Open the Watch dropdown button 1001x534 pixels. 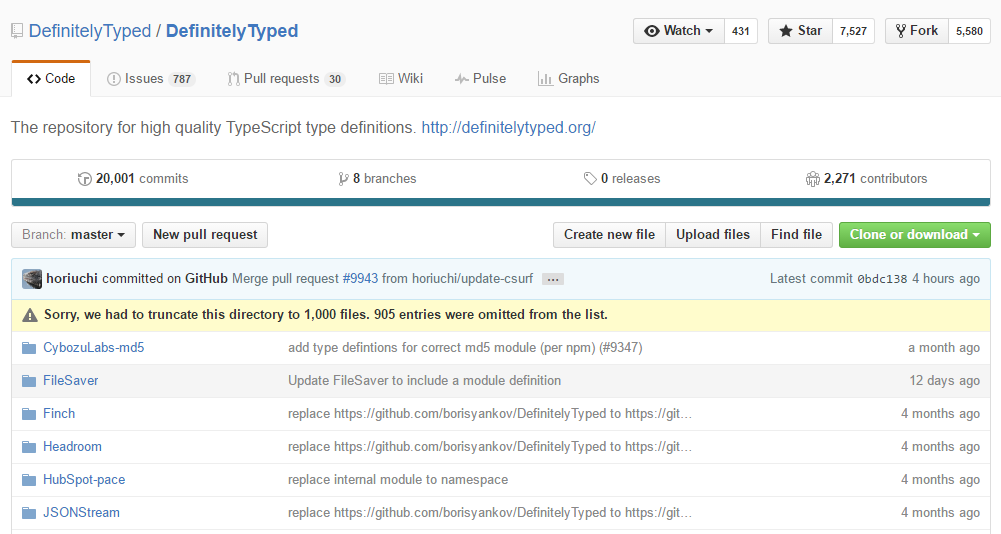(x=679, y=31)
